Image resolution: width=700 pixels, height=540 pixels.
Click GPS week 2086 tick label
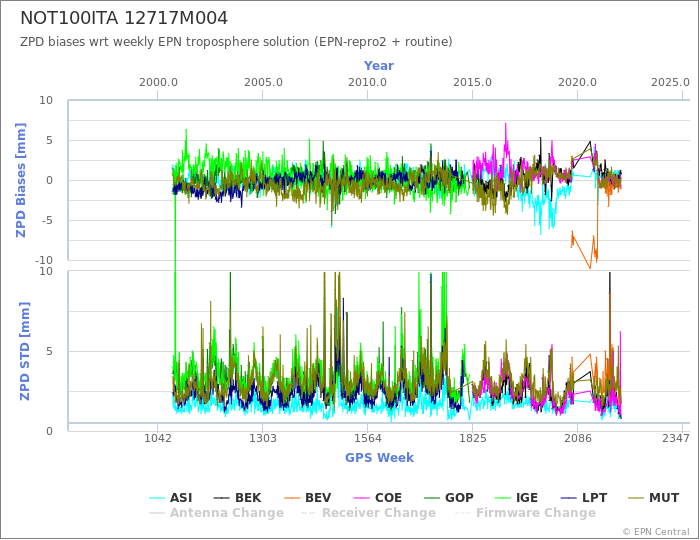pyautogui.click(x=577, y=438)
